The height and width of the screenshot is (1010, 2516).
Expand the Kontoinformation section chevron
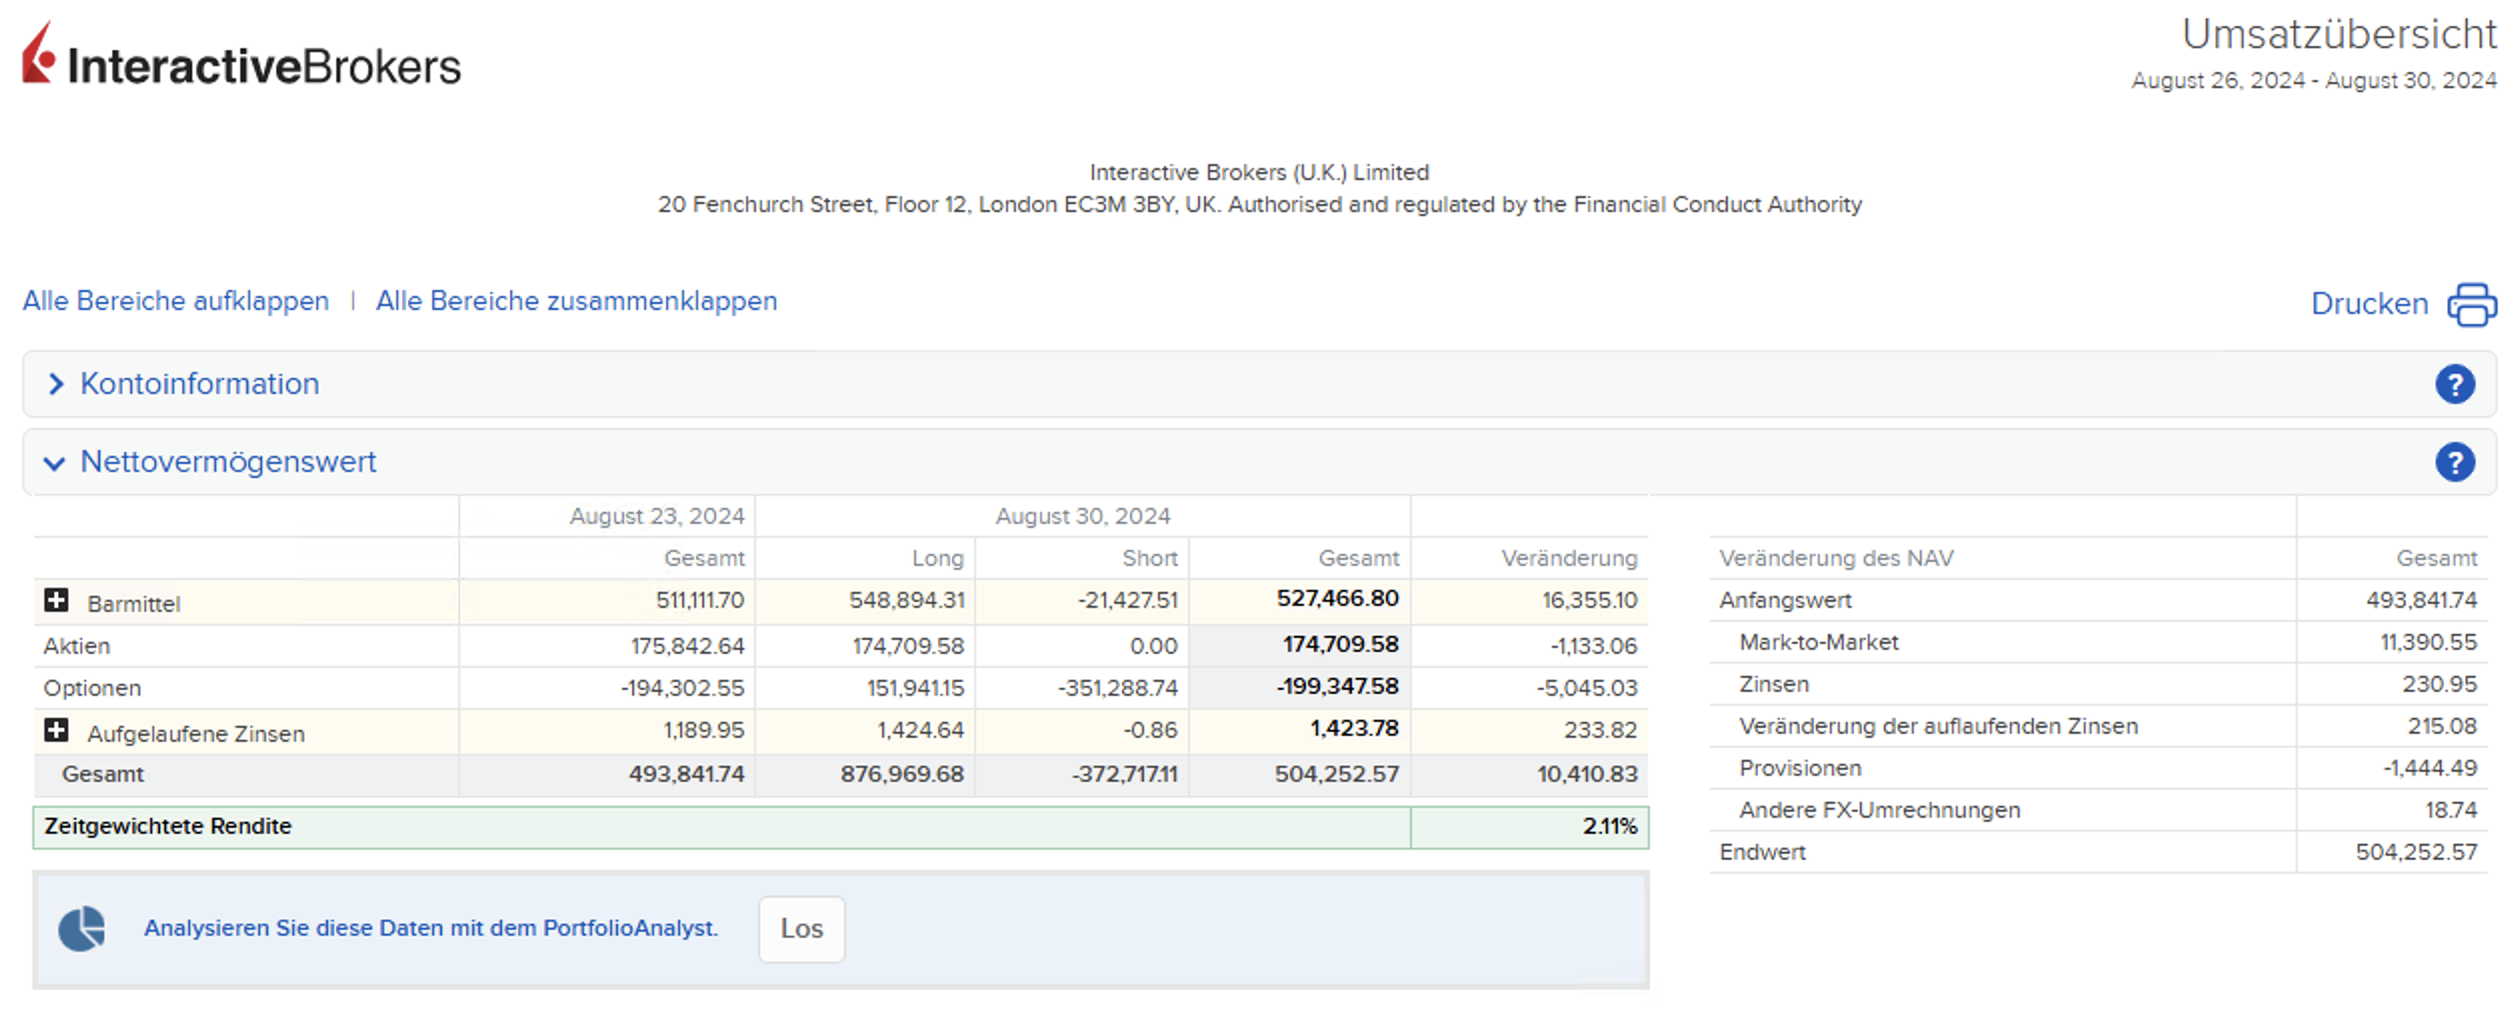click(x=56, y=384)
